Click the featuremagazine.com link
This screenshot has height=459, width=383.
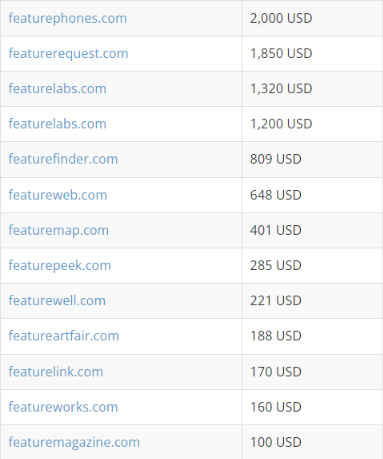click(74, 442)
